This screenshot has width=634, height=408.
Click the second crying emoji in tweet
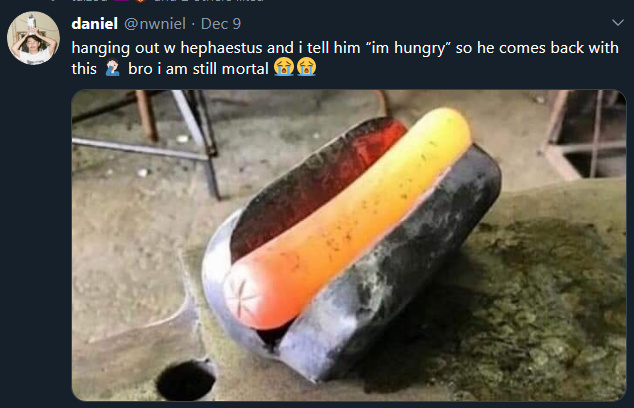tap(306, 69)
